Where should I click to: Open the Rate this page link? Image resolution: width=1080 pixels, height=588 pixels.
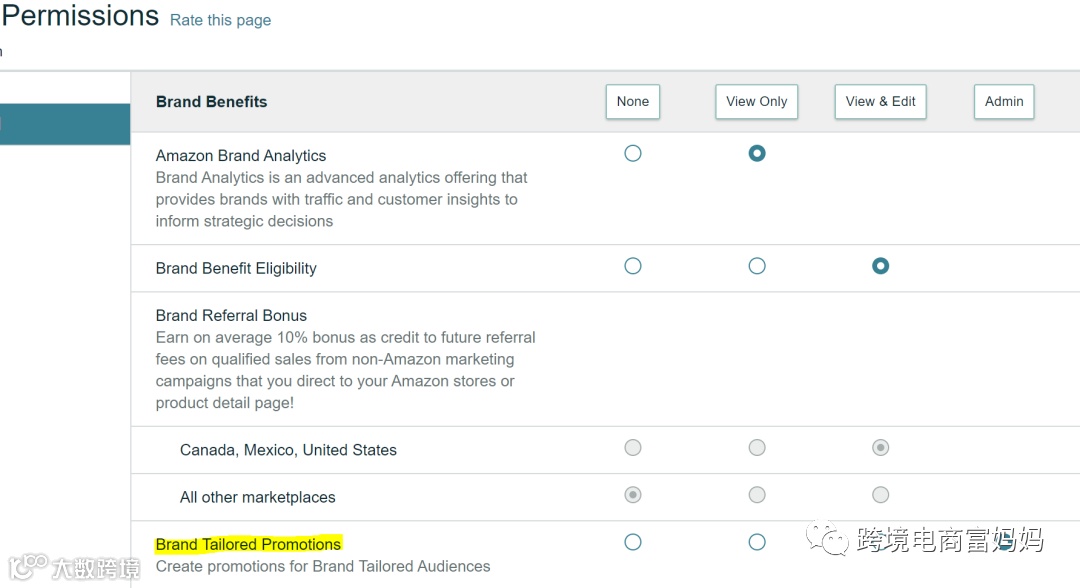click(x=220, y=20)
